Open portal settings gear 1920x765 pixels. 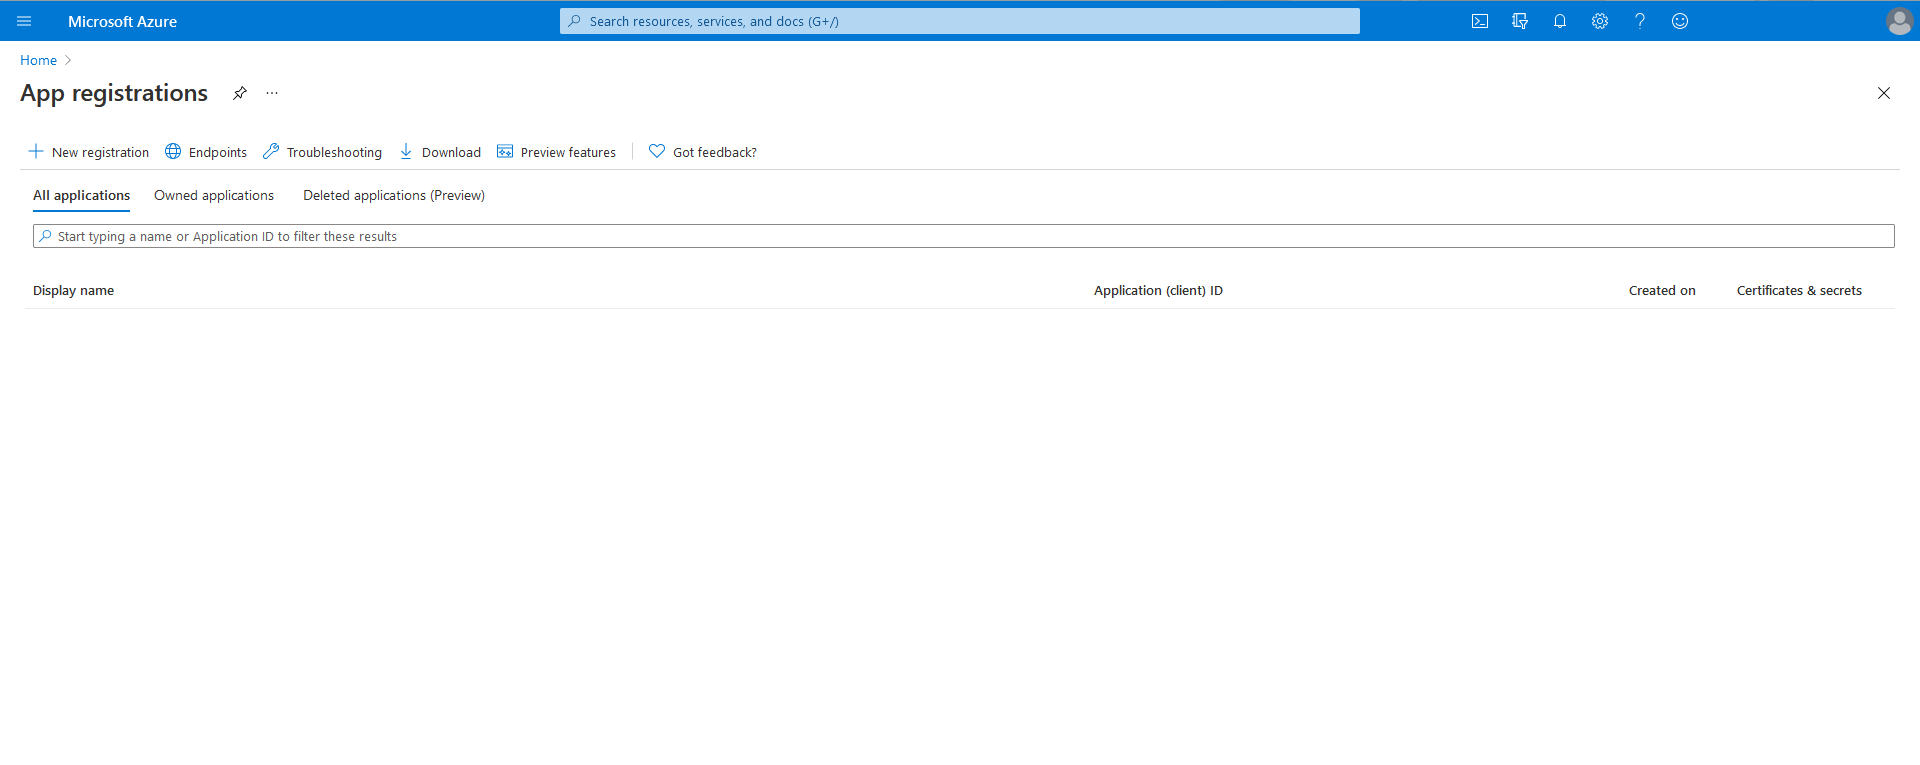pyautogui.click(x=1600, y=21)
